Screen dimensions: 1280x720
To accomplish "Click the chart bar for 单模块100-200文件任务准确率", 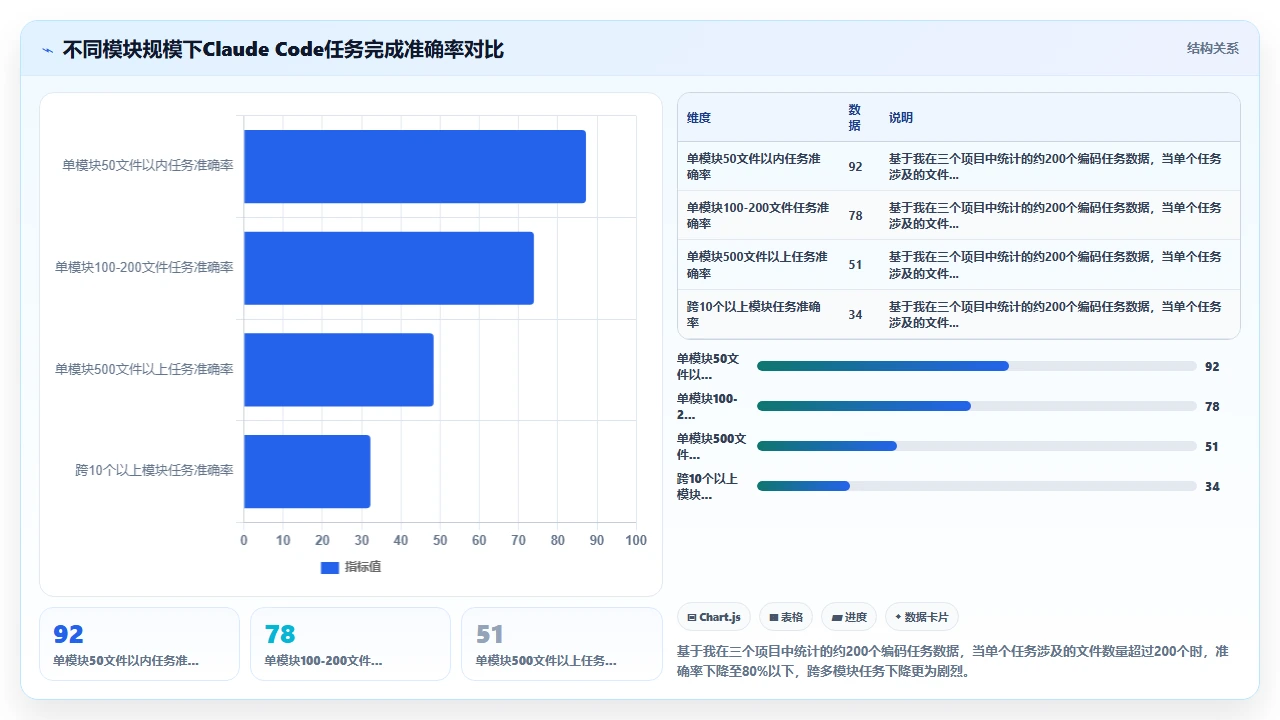I will coord(389,268).
